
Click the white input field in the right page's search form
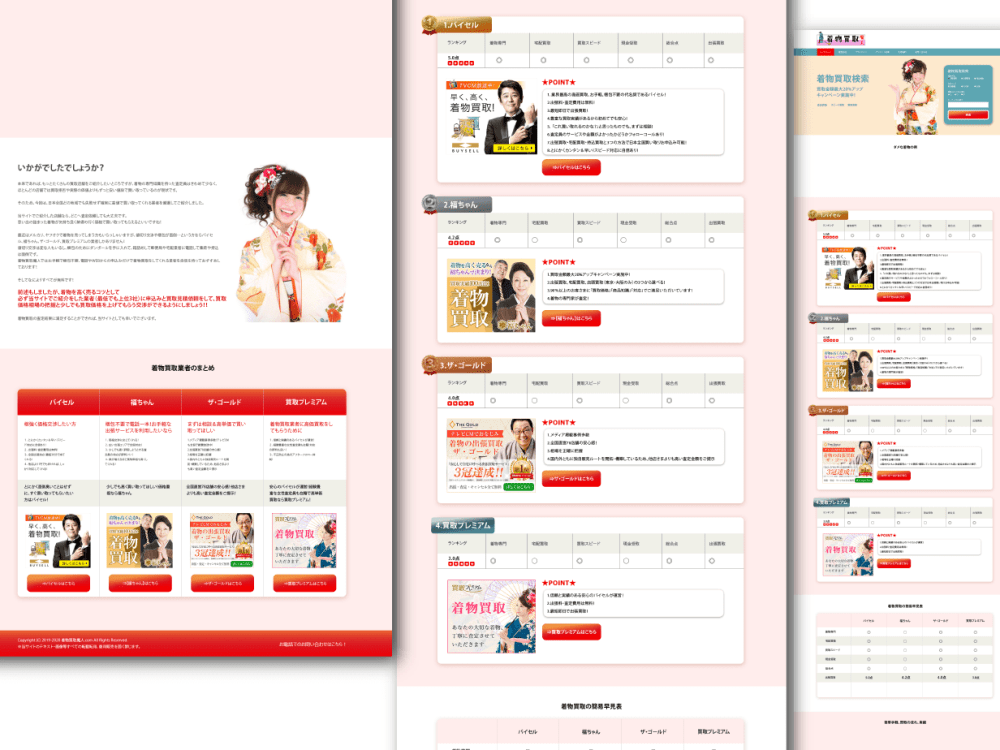tap(967, 105)
